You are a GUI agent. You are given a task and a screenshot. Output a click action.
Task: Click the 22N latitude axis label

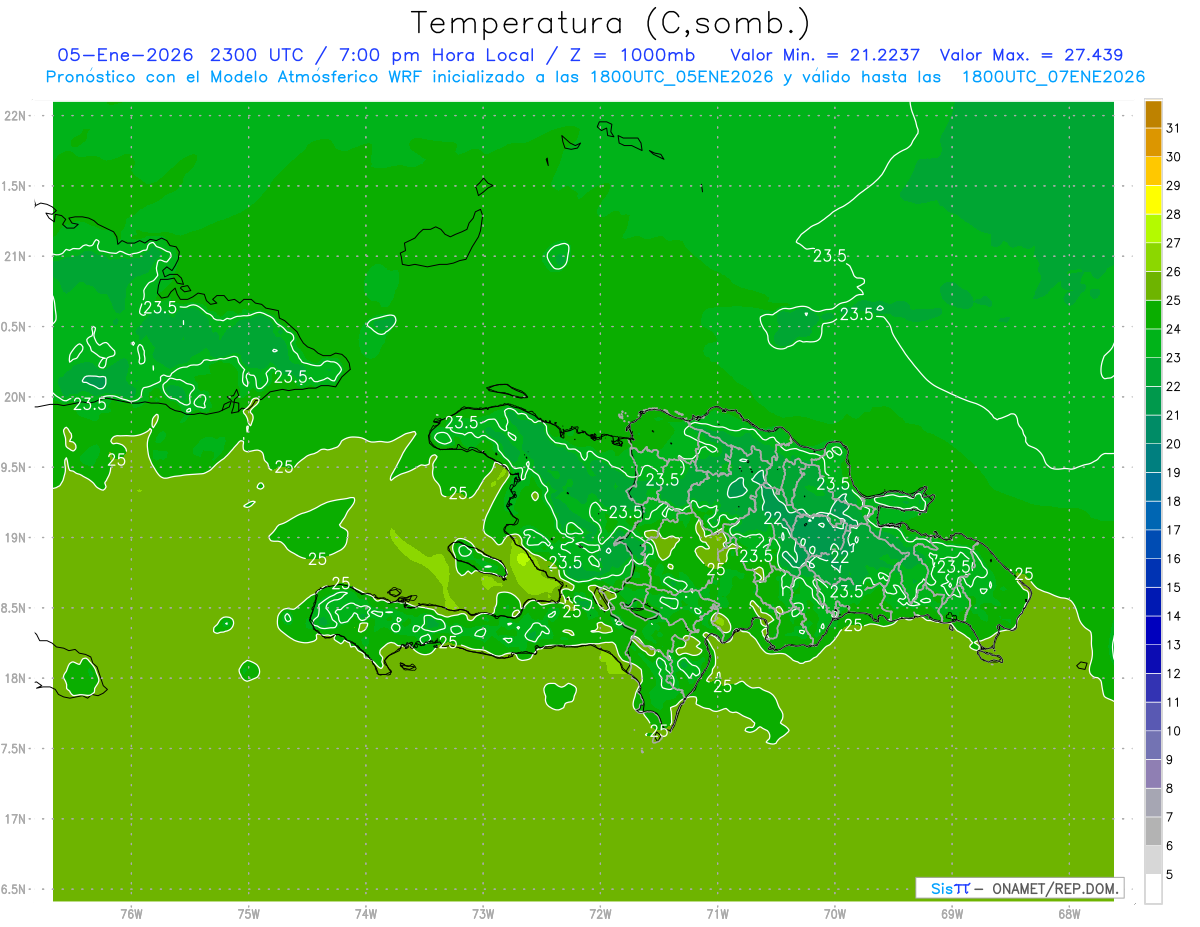[x=15, y=116]
